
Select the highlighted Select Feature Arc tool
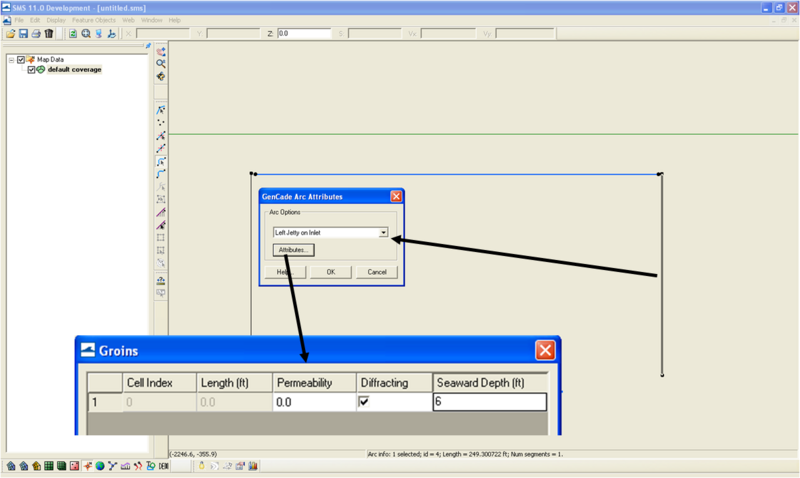(x=161, y=162)
